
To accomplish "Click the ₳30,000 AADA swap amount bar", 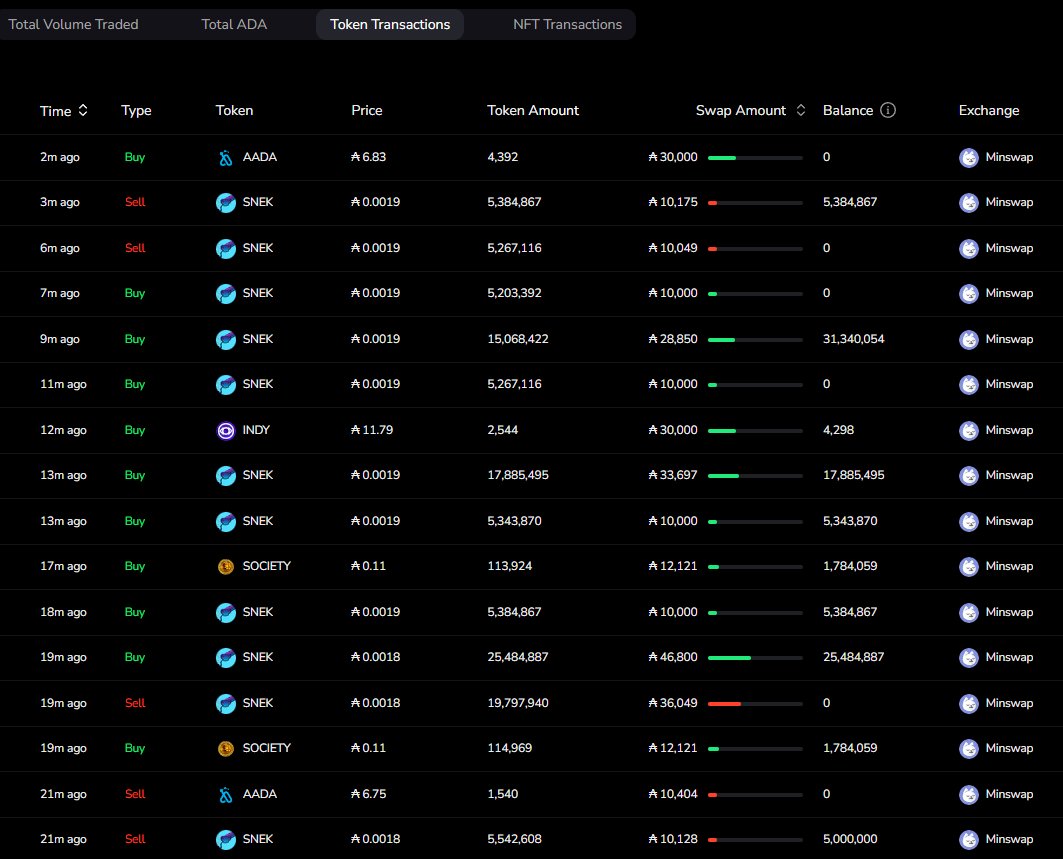I will [755, 158].
